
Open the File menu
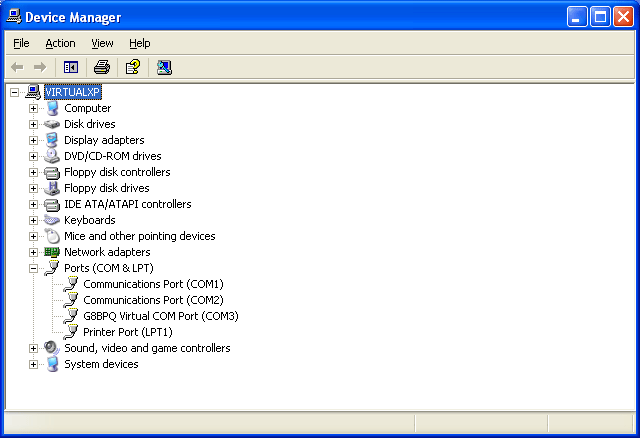(x=21, y=43)
